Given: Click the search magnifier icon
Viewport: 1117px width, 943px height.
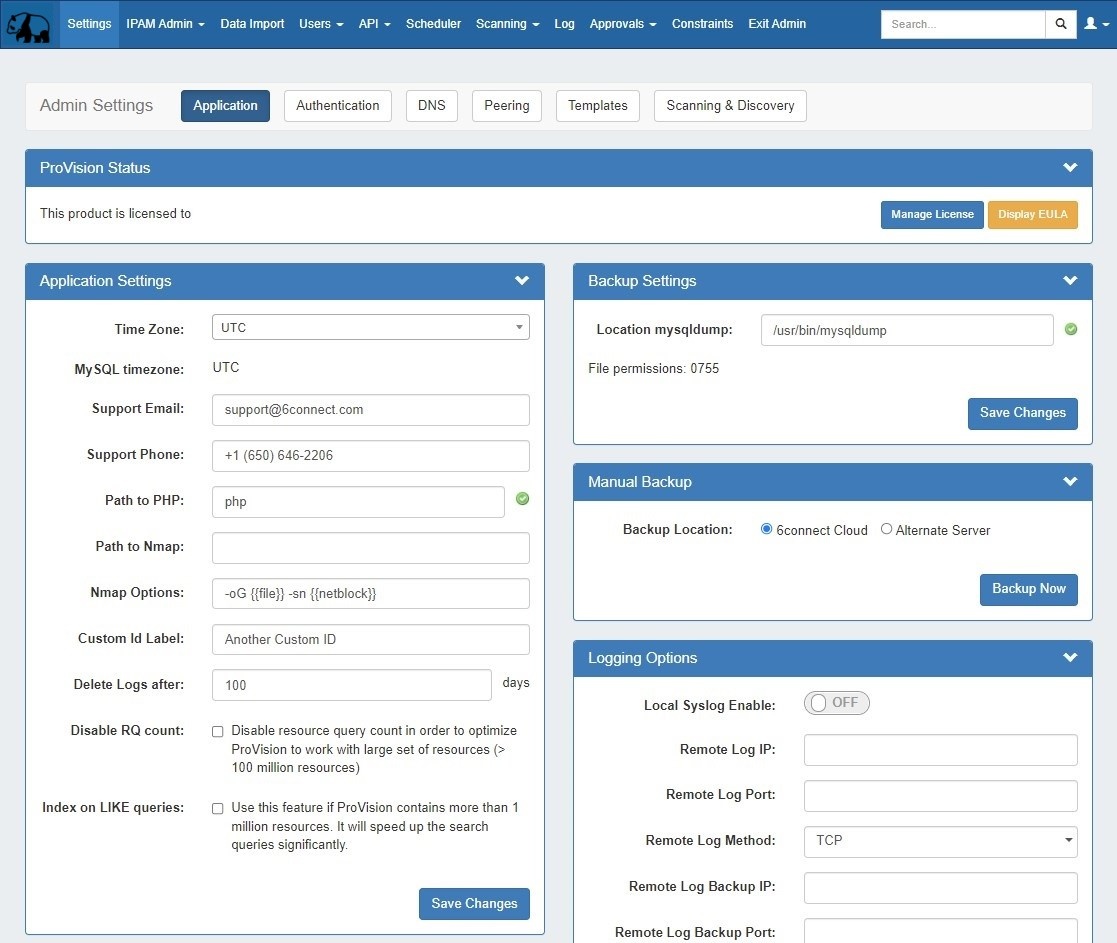Looking at the screenshot, I should (x=1061, y=24).
